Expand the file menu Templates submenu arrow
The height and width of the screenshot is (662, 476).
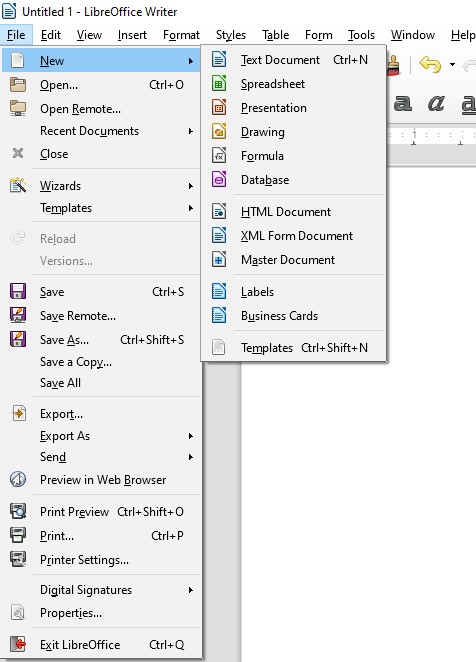pyautogui.click(x=191, y=208)
